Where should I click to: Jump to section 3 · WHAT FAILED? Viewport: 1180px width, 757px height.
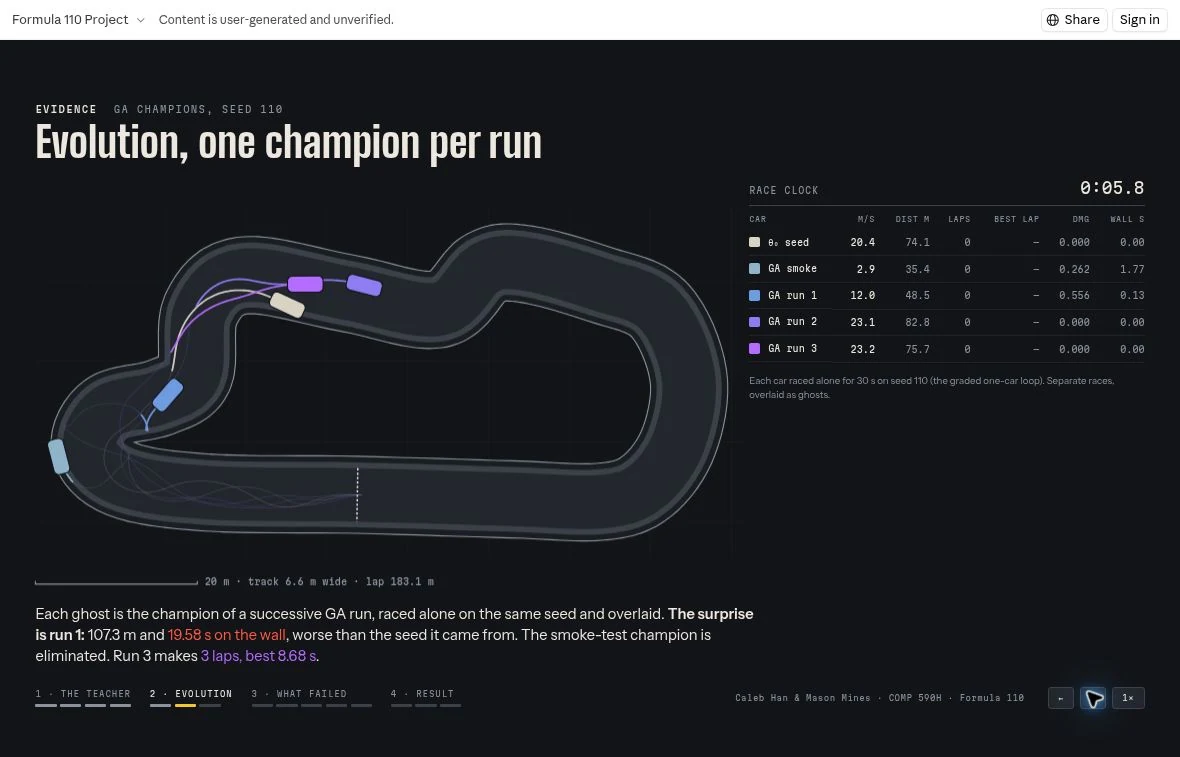pos(299,694)
